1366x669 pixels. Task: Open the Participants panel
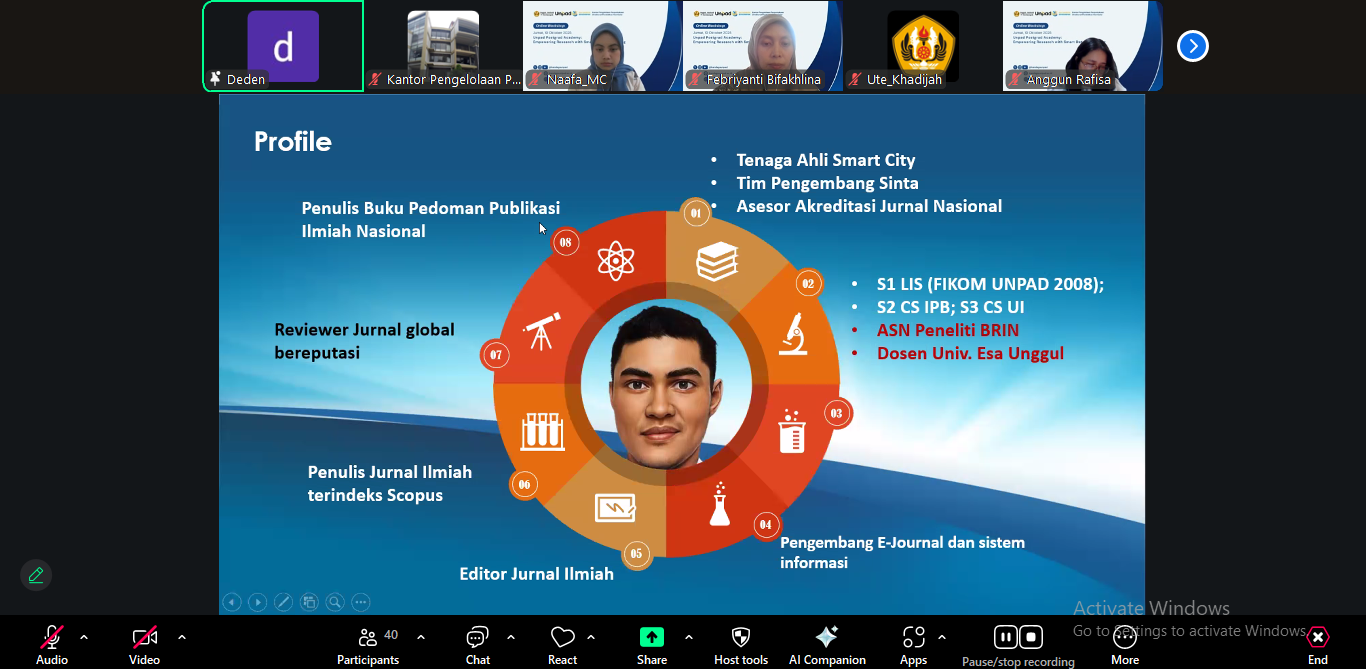click(x=368, y=645)
